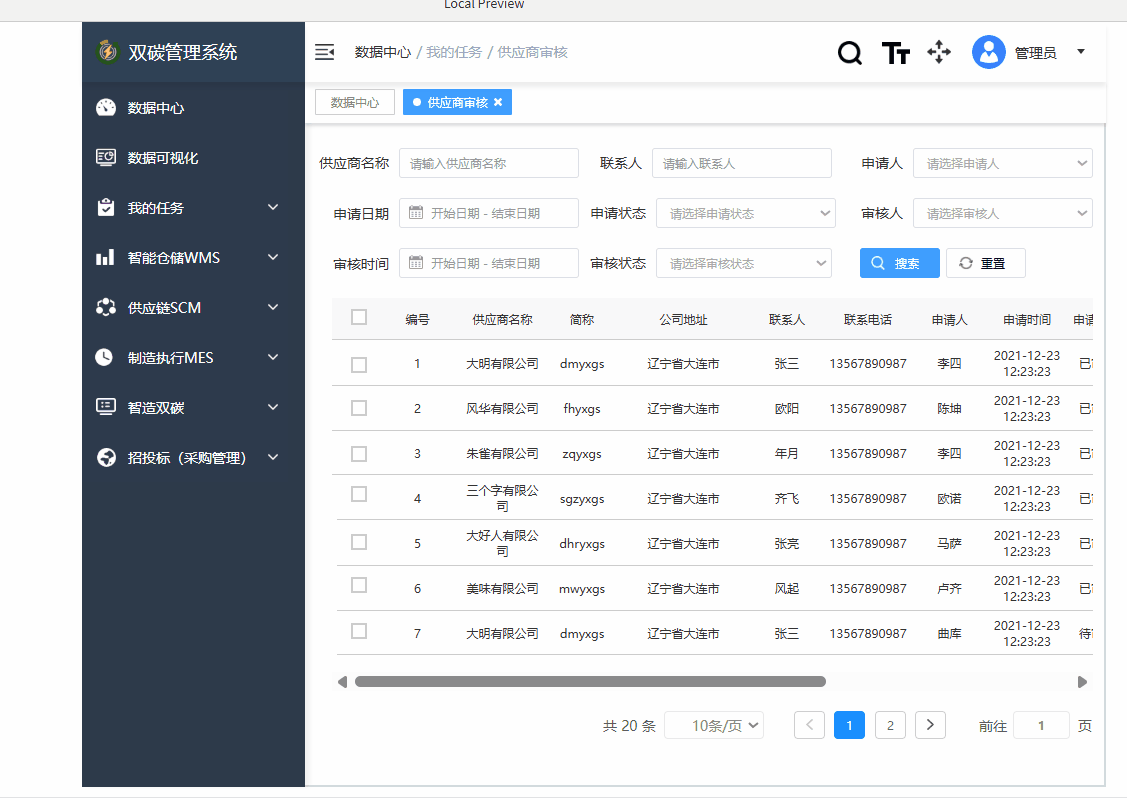
Task: Click the Tt font size icon
Action: click(x=895, y=52)
